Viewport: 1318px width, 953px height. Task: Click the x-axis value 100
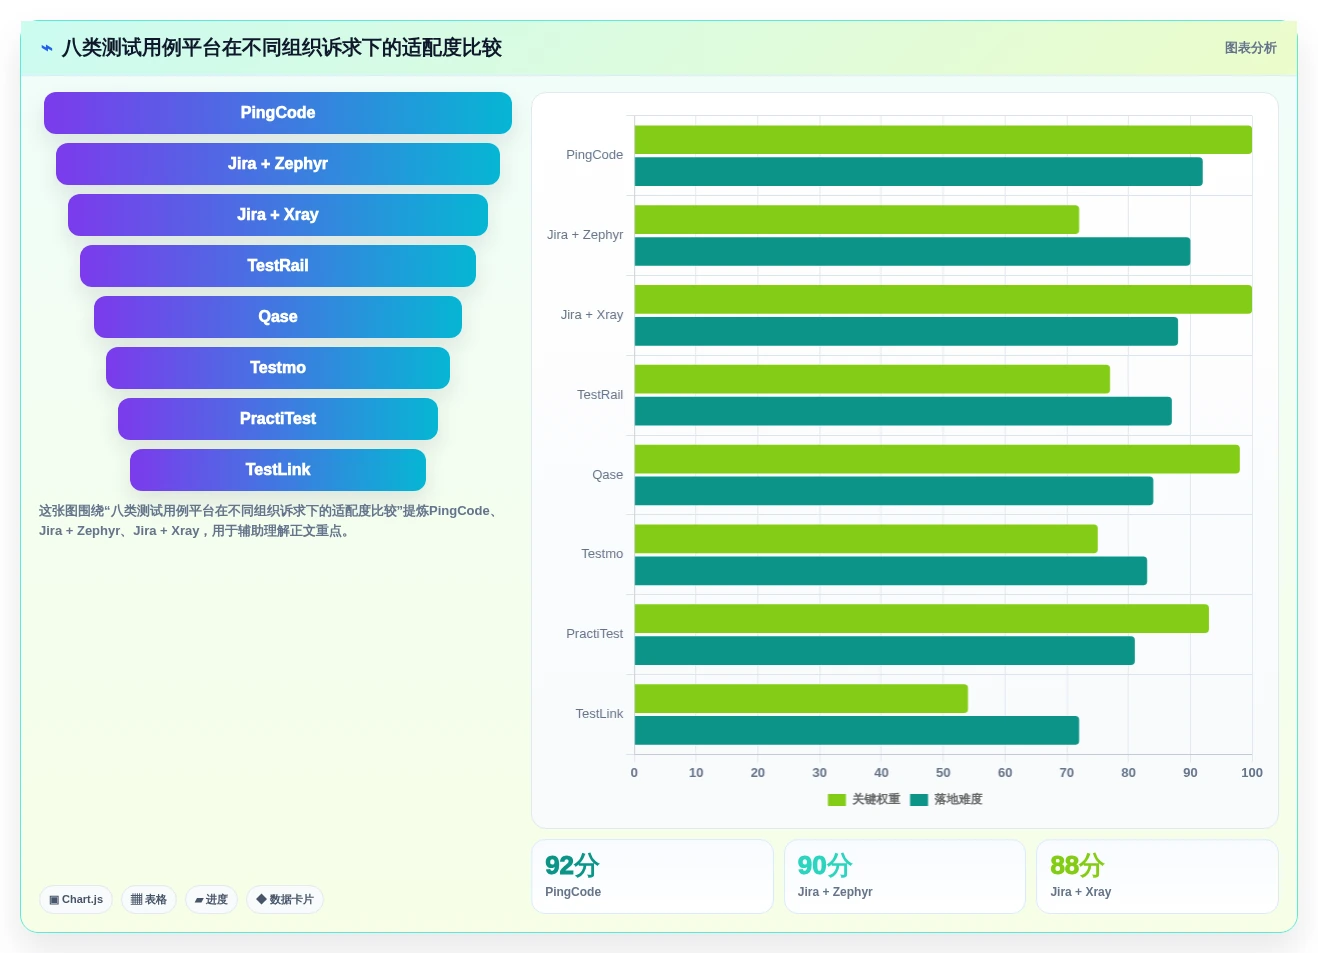click(1251, 773)
